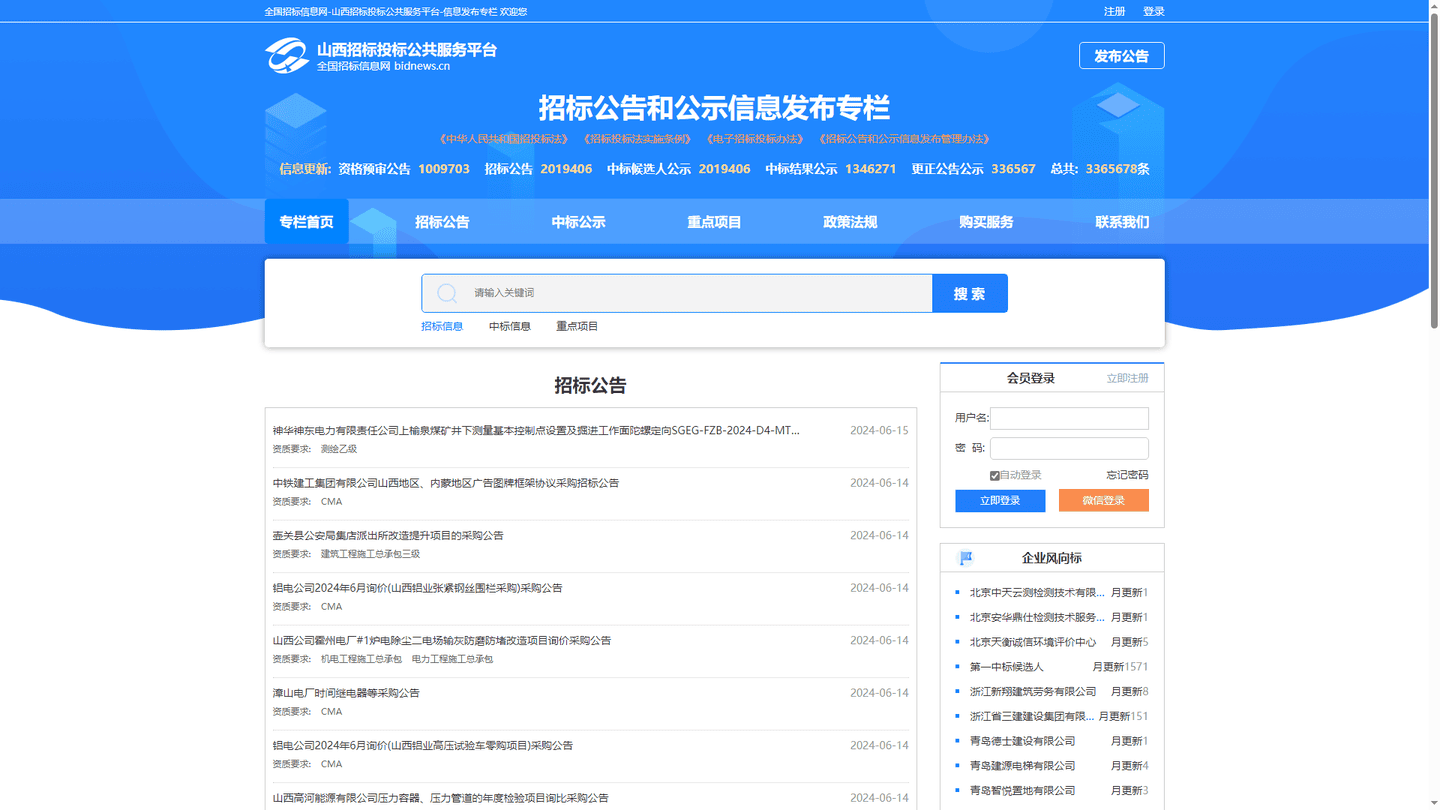Viewport: 1440px width, 810px height.
Task: Open the 购买服务 tab
Action: (x=986, y=221)
